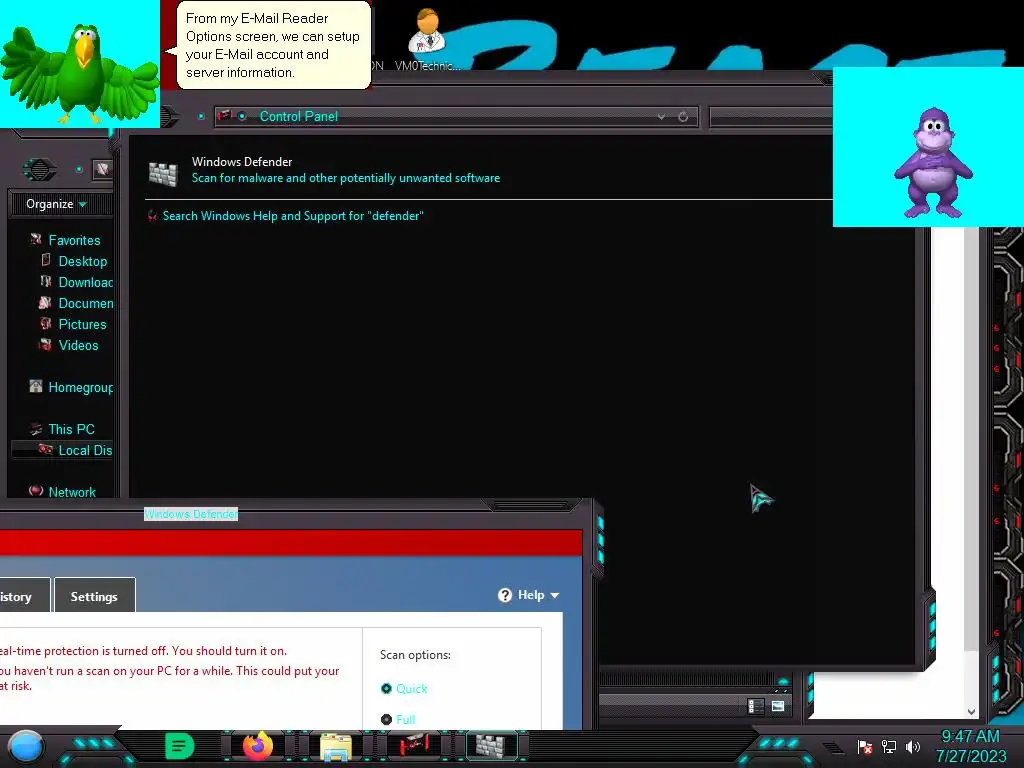Switch to History tab in Windows Defender

coord(24,596)
